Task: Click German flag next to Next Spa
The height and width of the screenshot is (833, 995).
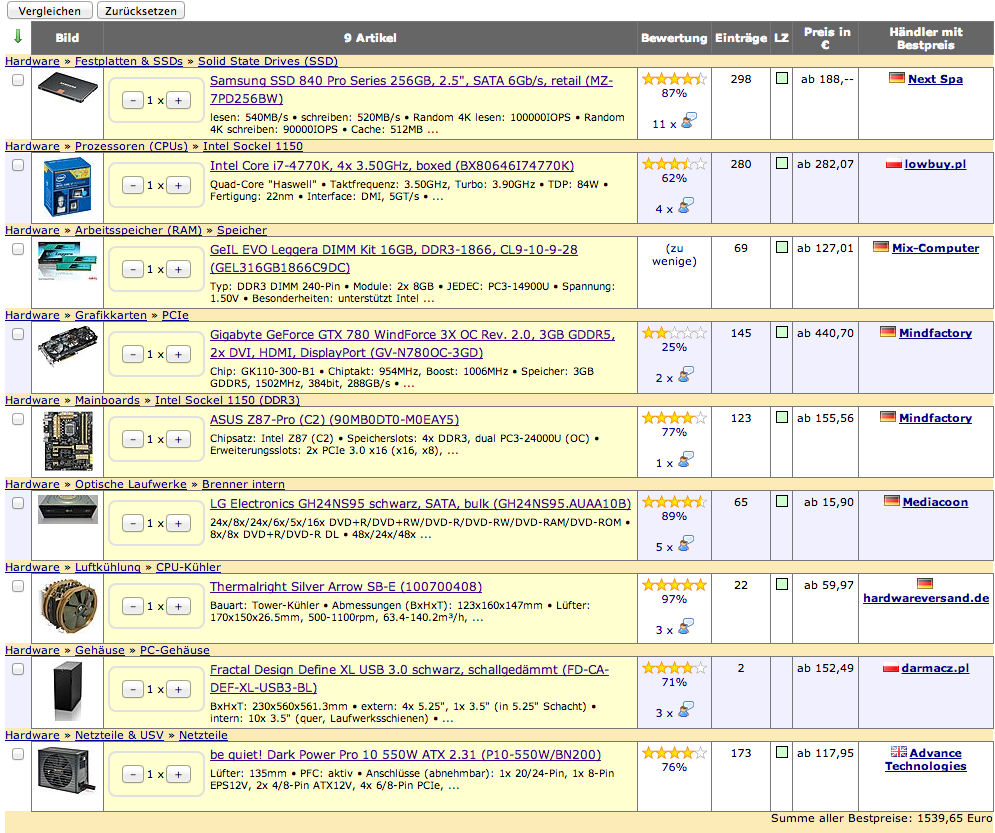Action: (897, 78)
